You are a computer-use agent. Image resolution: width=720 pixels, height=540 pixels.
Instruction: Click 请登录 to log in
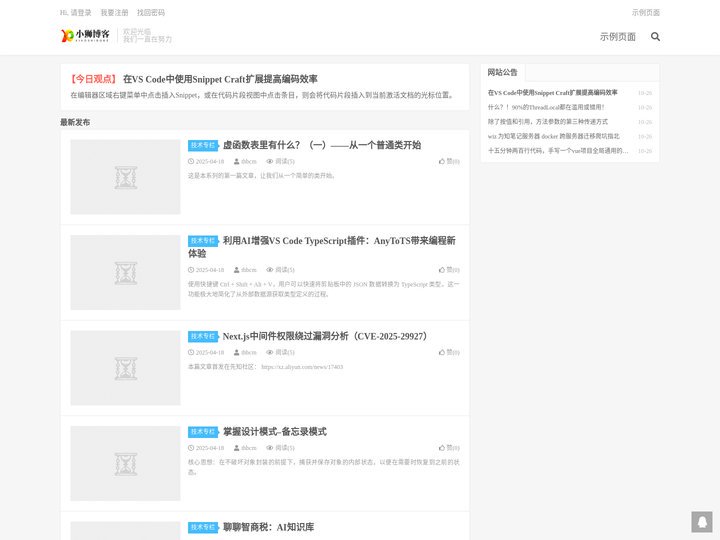pos(81,12)
